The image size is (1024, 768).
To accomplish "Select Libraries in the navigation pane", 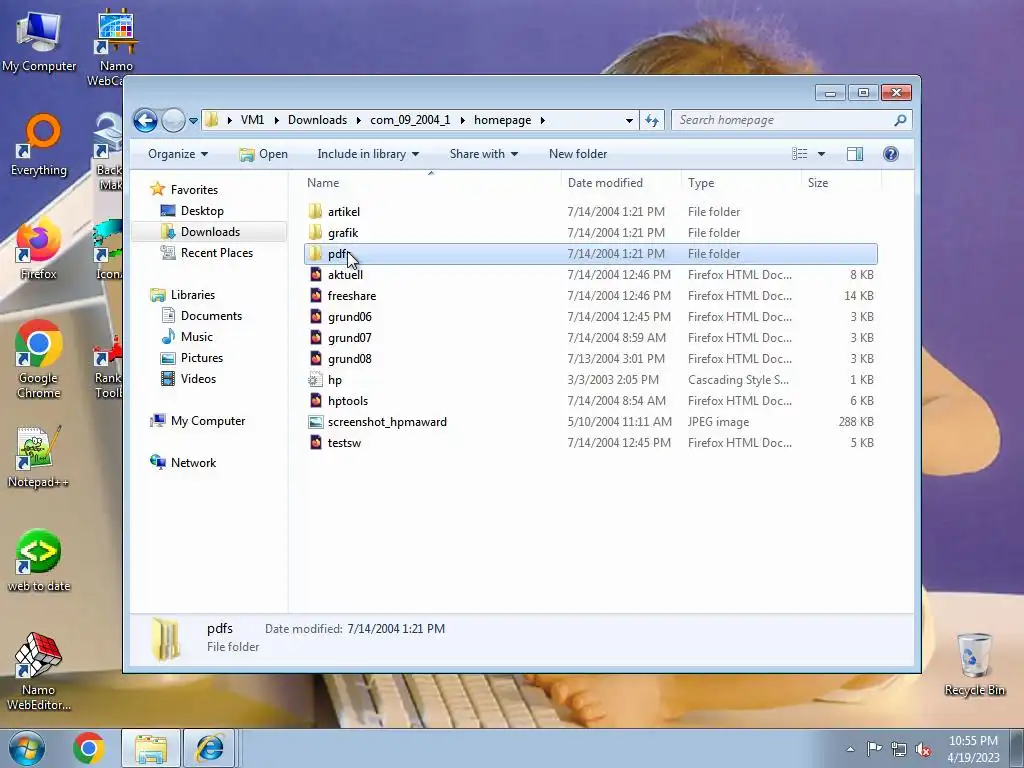I will (193, 295).
